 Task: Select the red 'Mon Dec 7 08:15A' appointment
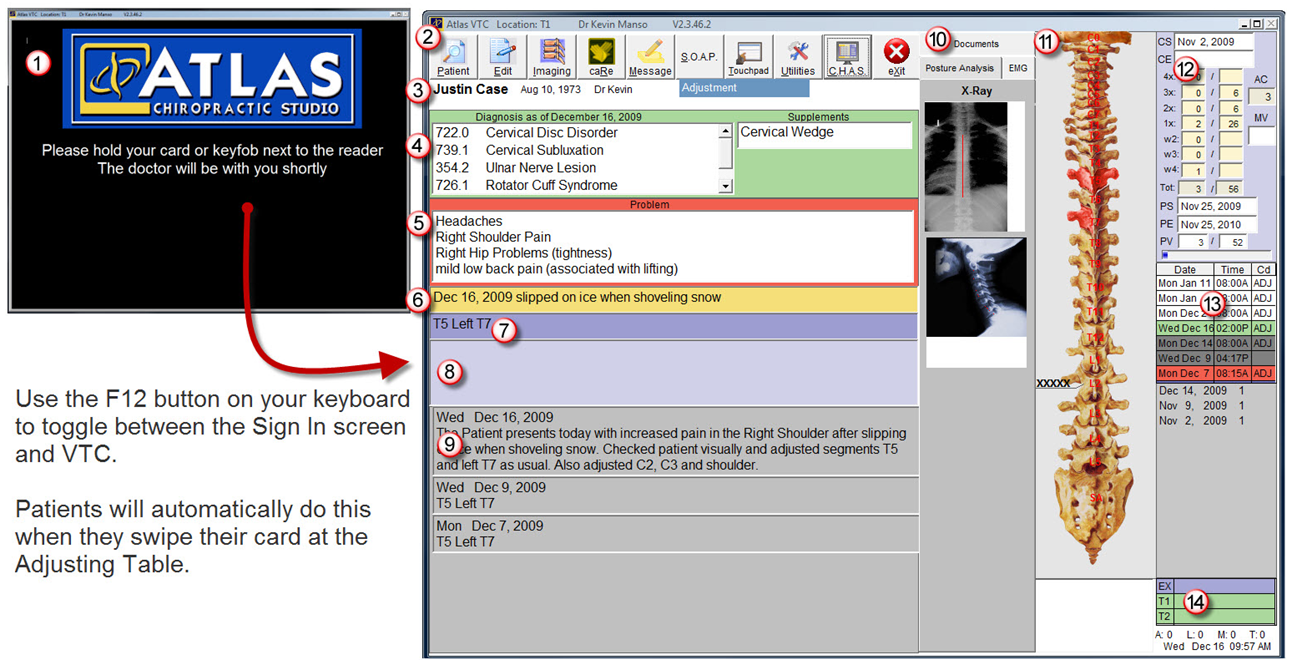point(1215,373)
